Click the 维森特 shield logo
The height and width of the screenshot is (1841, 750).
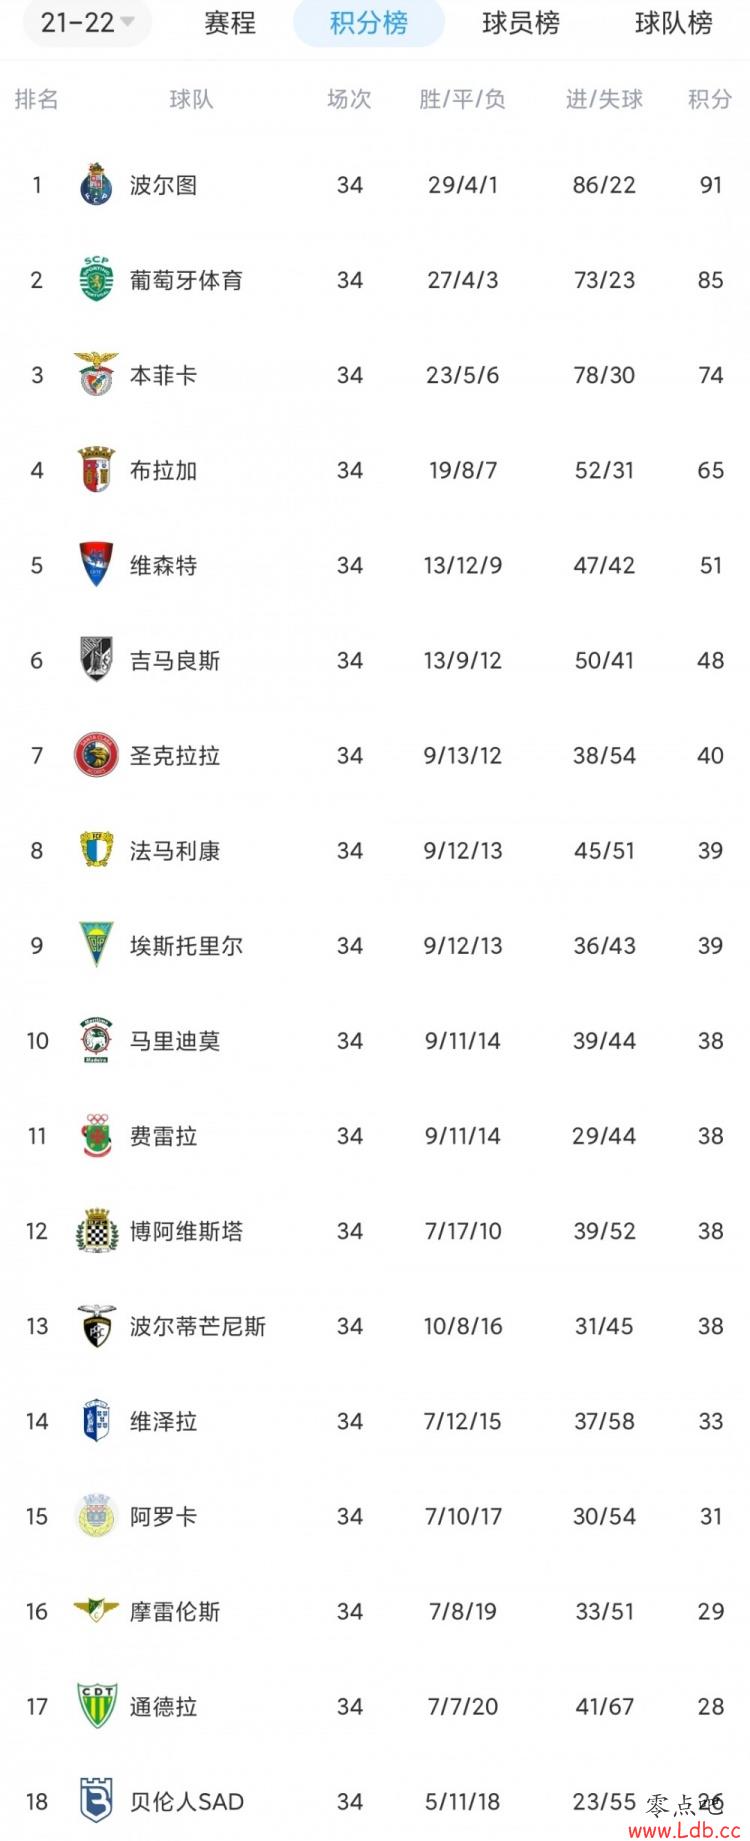(96, 565)
